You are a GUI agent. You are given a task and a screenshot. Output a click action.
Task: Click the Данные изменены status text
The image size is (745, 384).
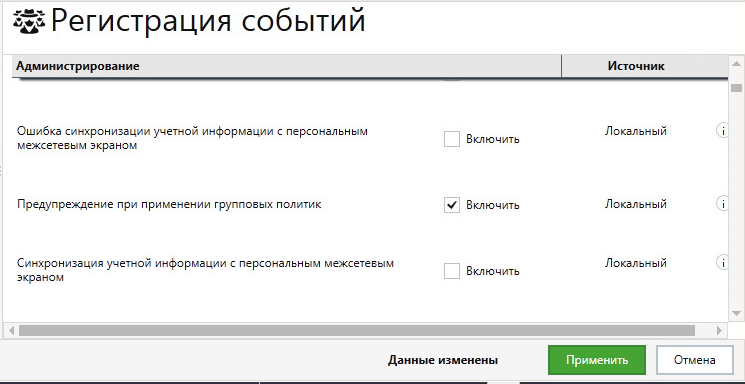pyautogui.click(x=443, y=360)
